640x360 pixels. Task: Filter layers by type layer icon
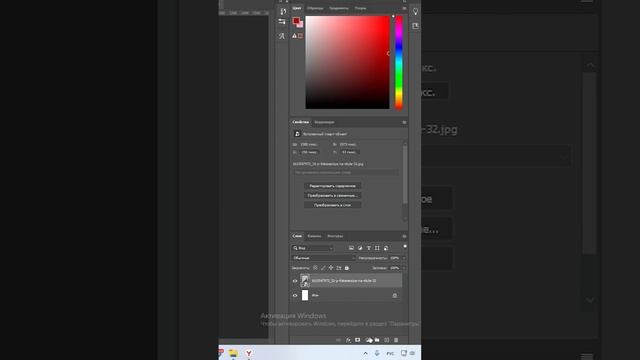(369, 248)
